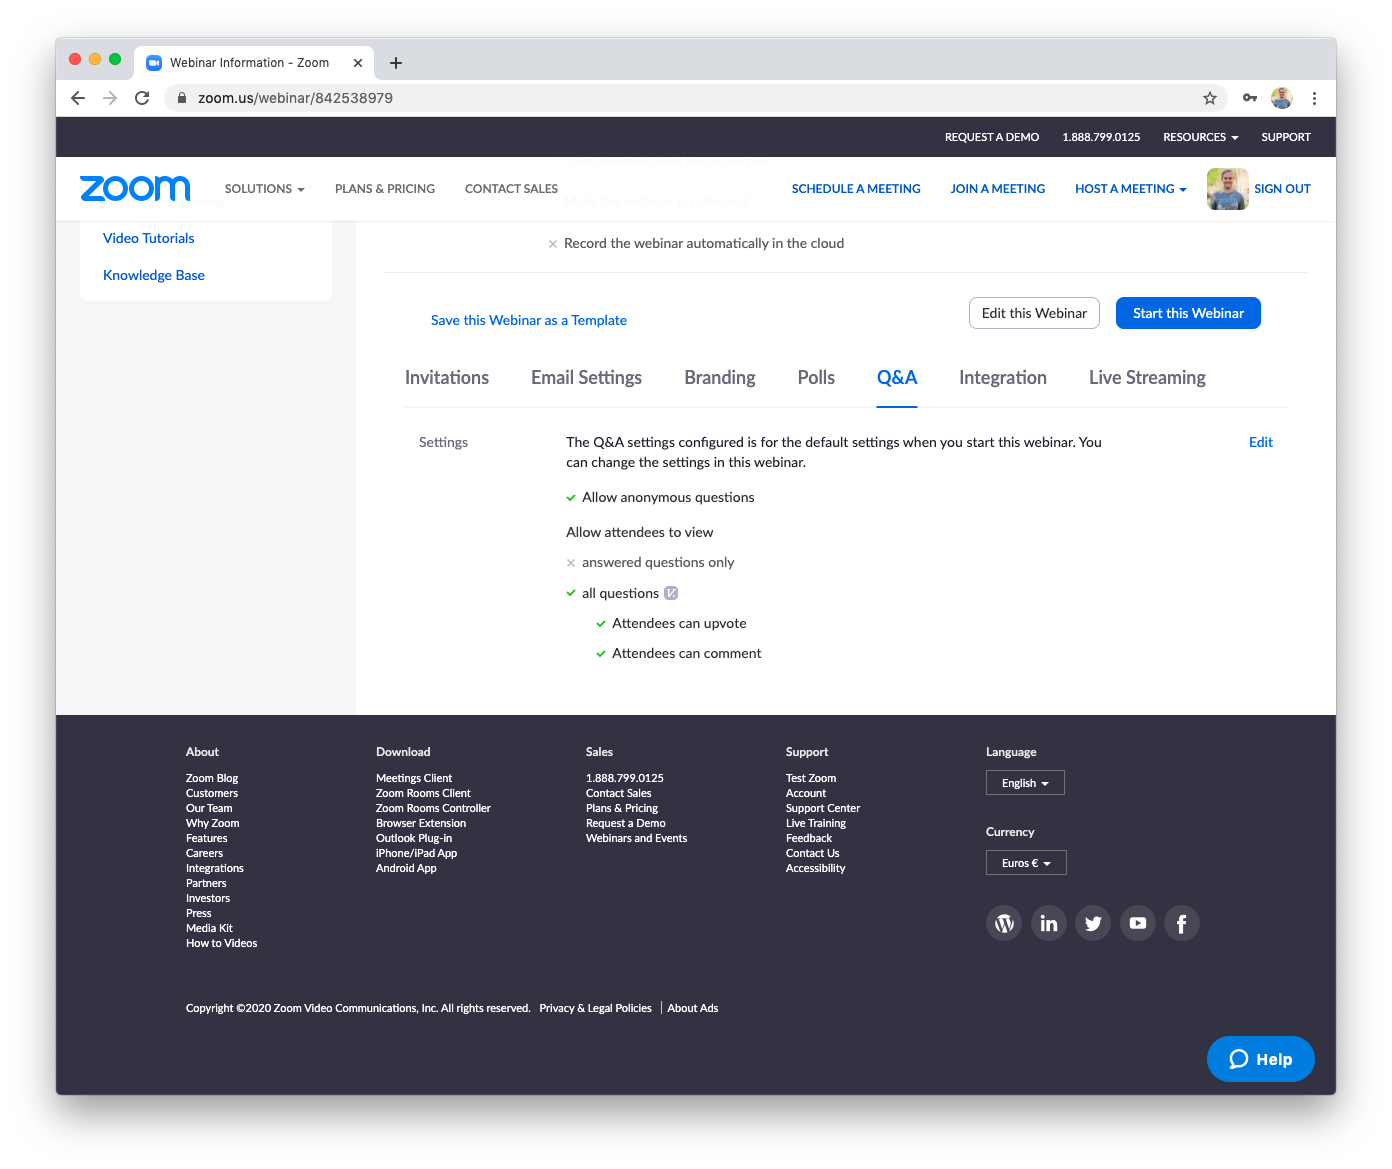
Task: Open the English language dropdown
Action: click(x=1025, y=783)
